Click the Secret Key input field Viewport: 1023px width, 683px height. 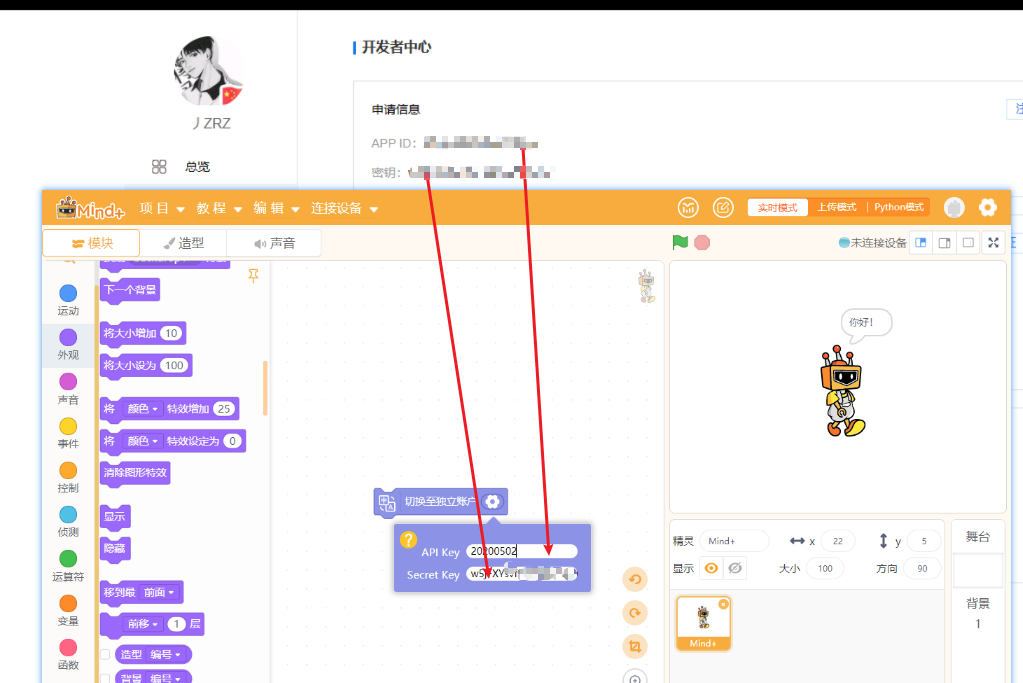522,574
